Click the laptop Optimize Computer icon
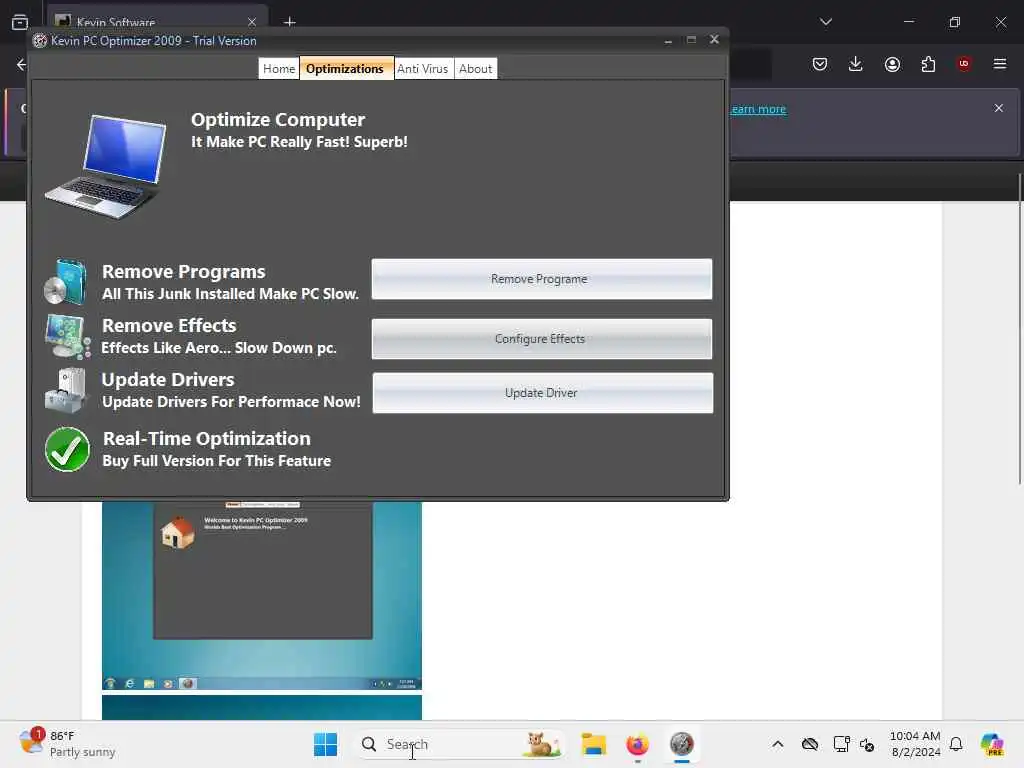1024x768 pixels. point(106,167)
